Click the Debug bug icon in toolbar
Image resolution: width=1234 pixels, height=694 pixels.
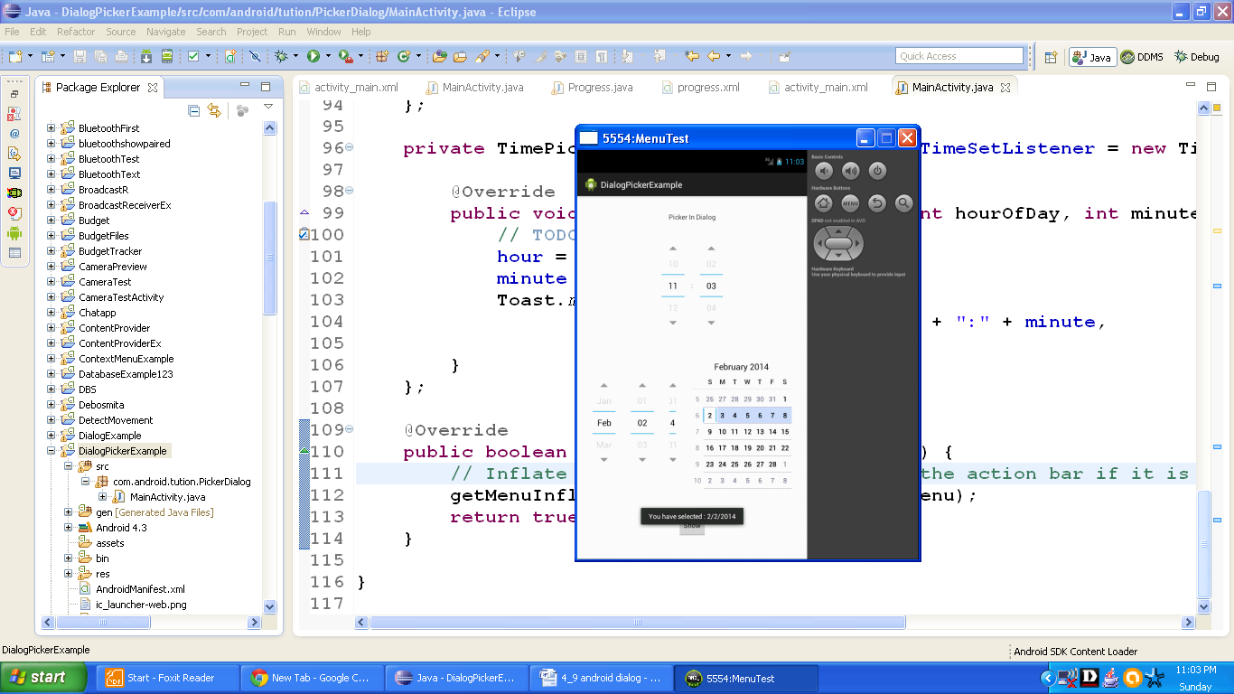[x=280, y=56]
